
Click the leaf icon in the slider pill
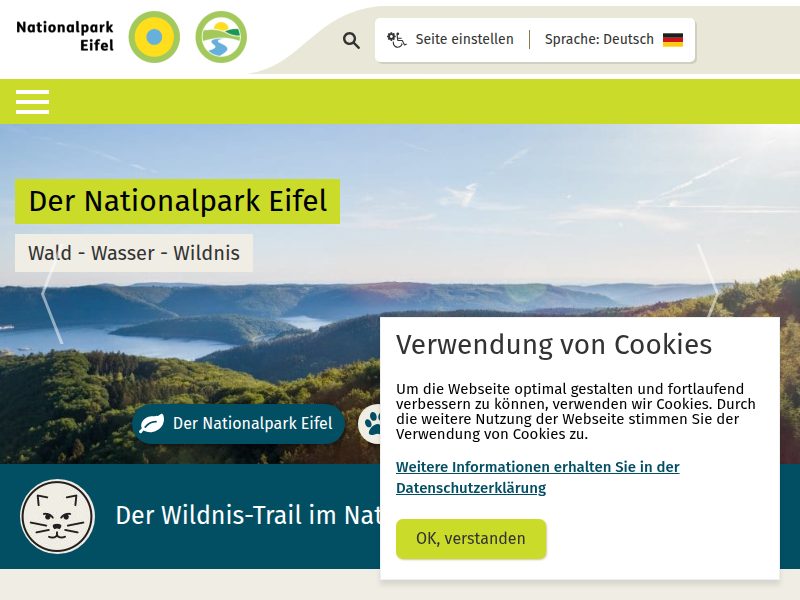[152, 423]
